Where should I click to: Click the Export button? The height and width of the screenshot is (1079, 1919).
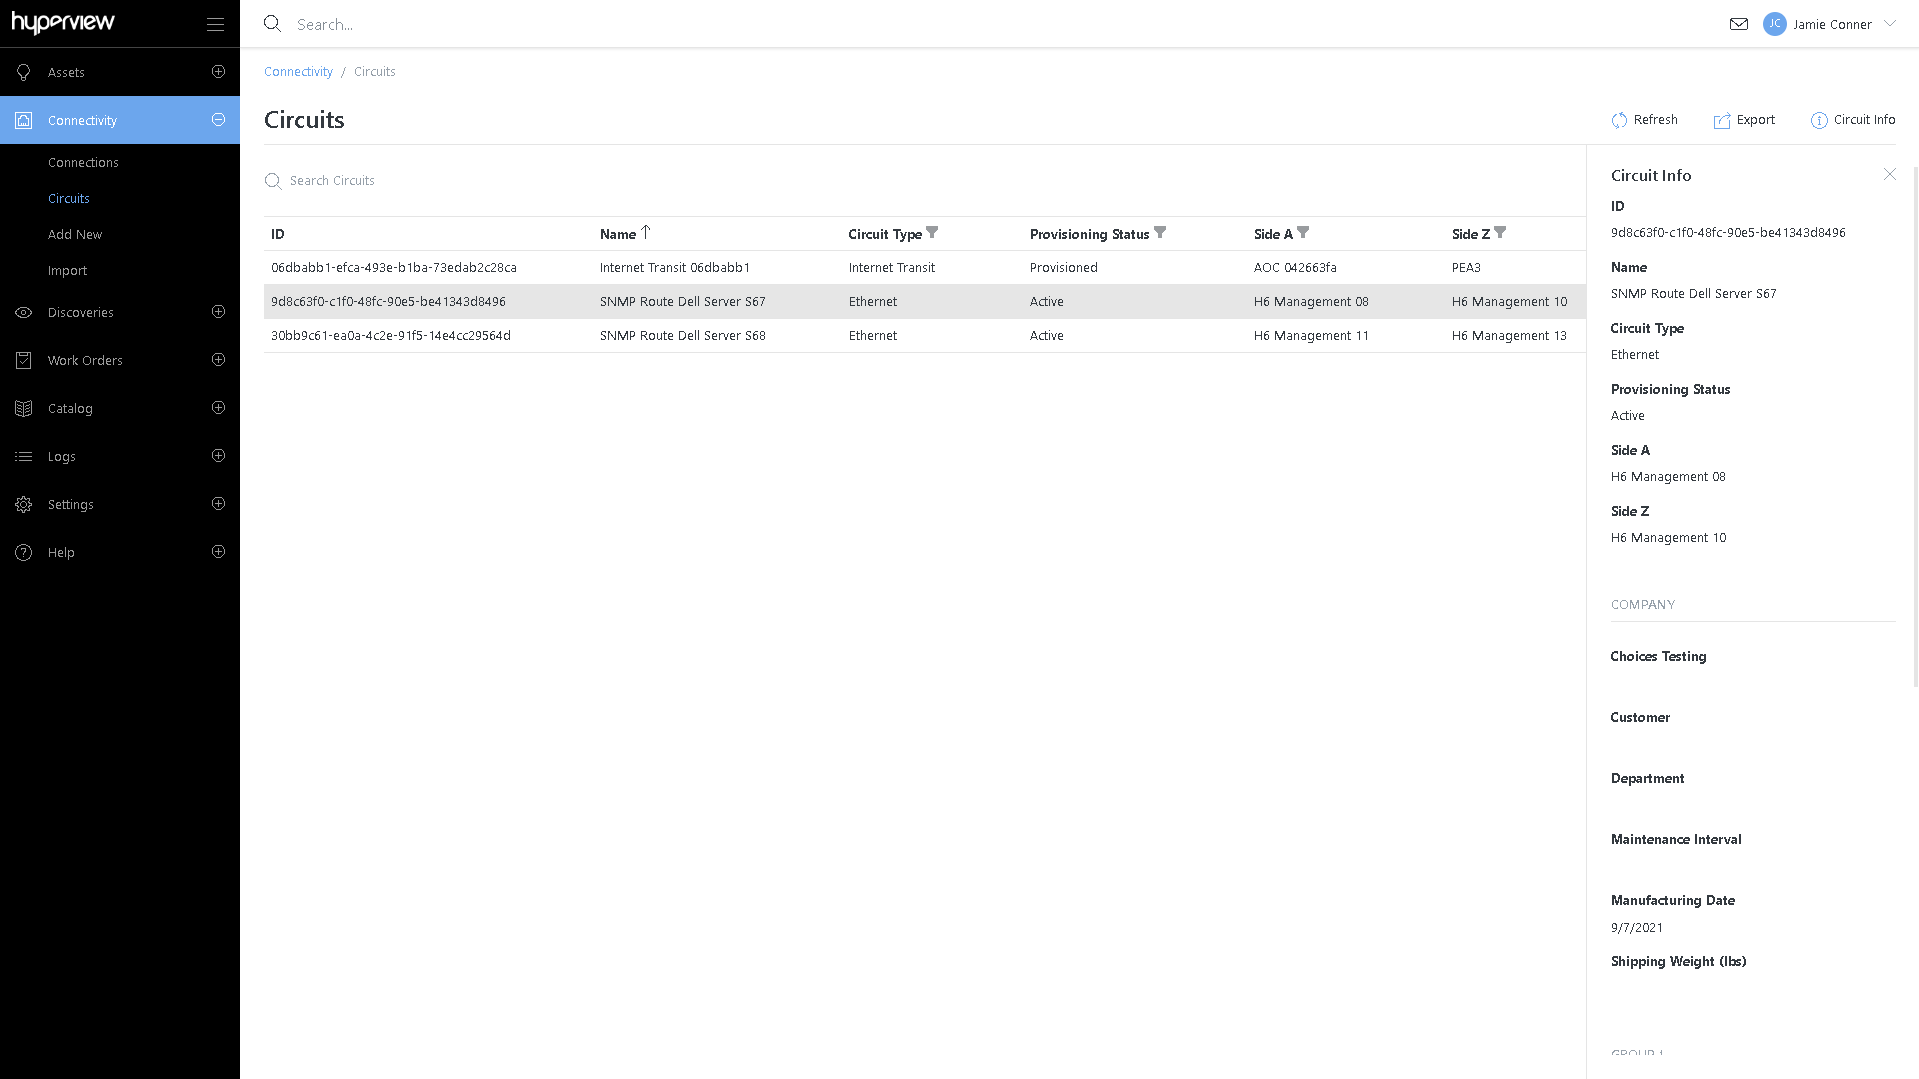pyautogui.click(x=1745, y=120)
